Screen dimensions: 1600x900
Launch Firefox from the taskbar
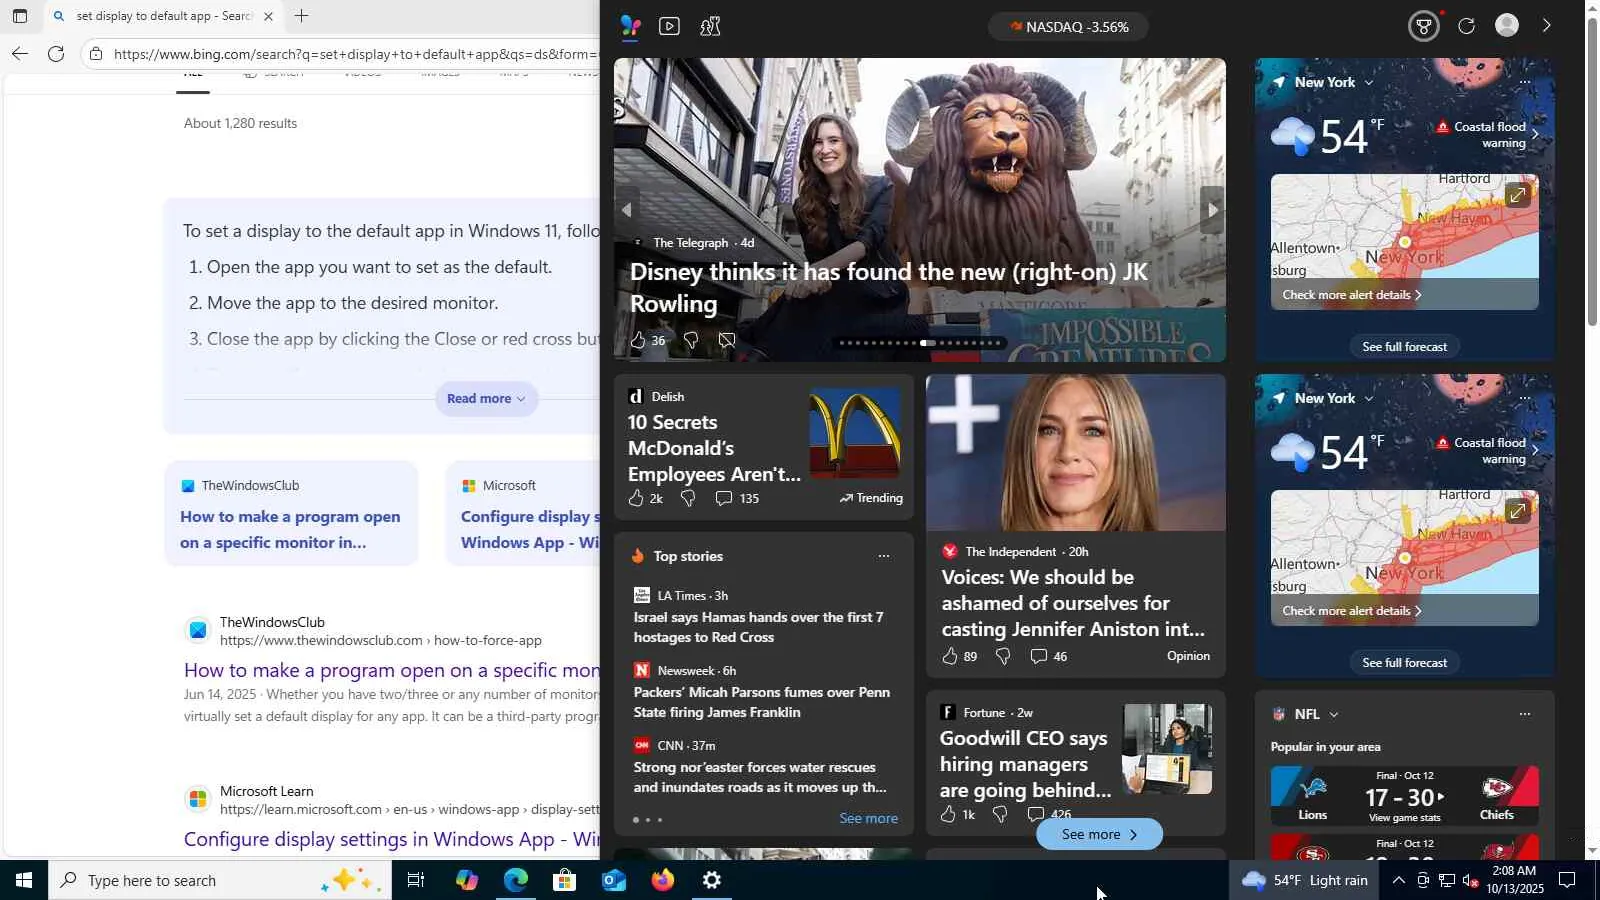662,880
